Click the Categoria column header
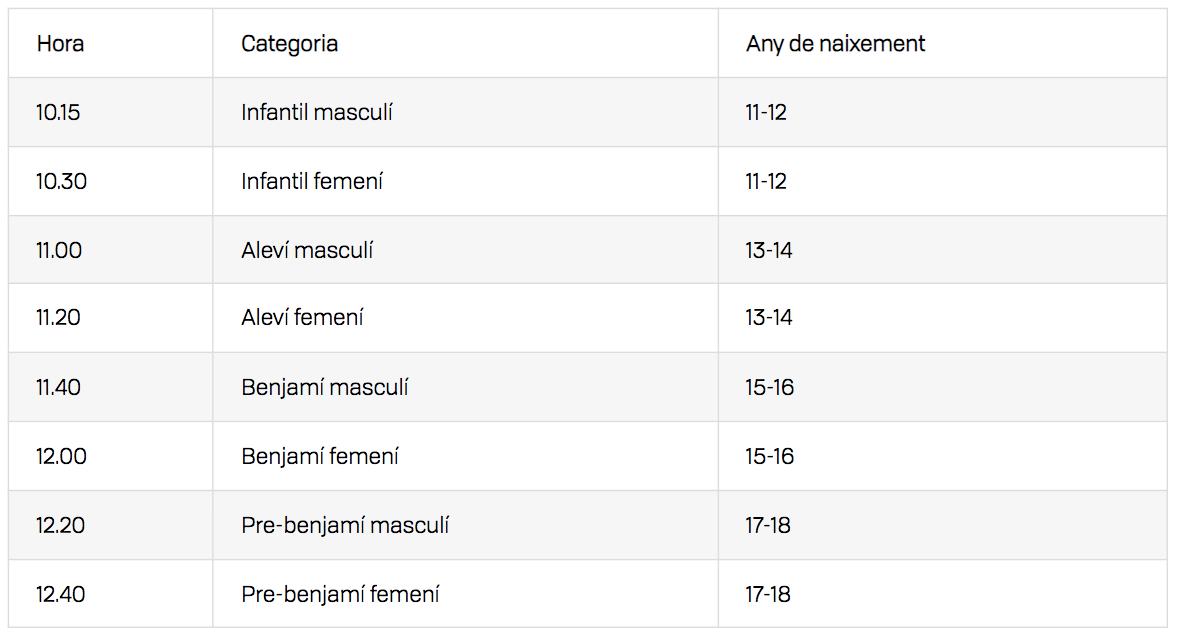Screen dimensions: 1178x637 (x=289, y=44)
